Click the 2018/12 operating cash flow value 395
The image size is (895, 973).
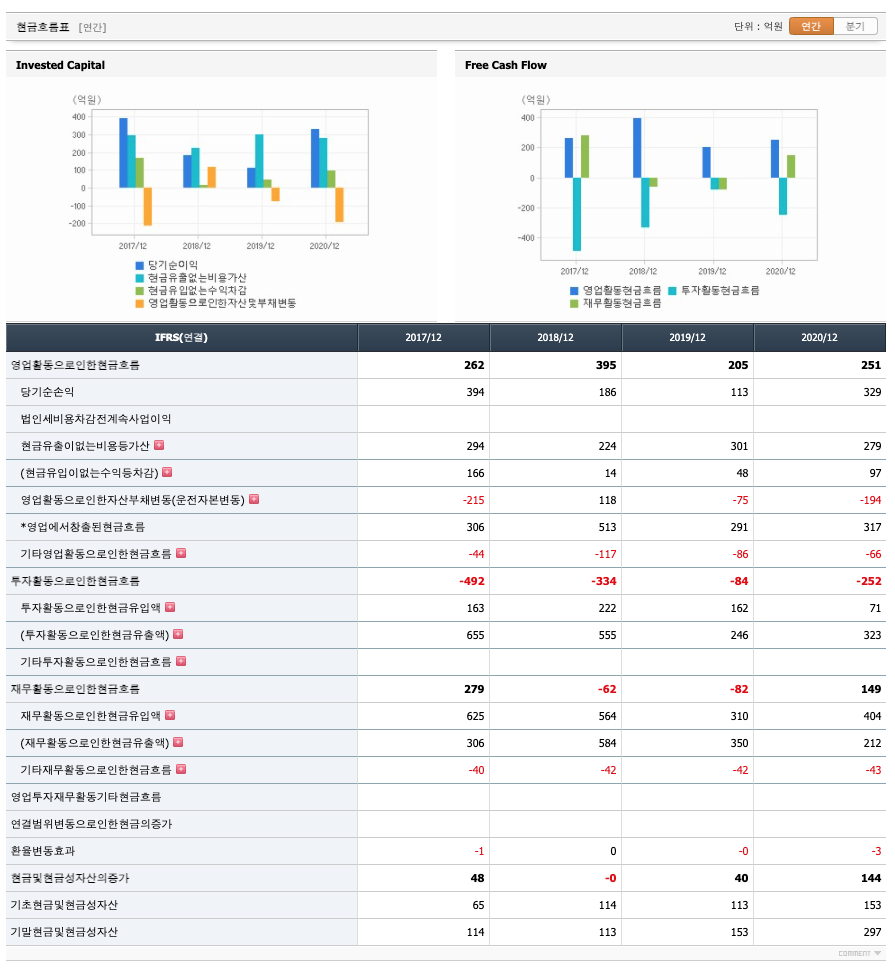point(606,365)
